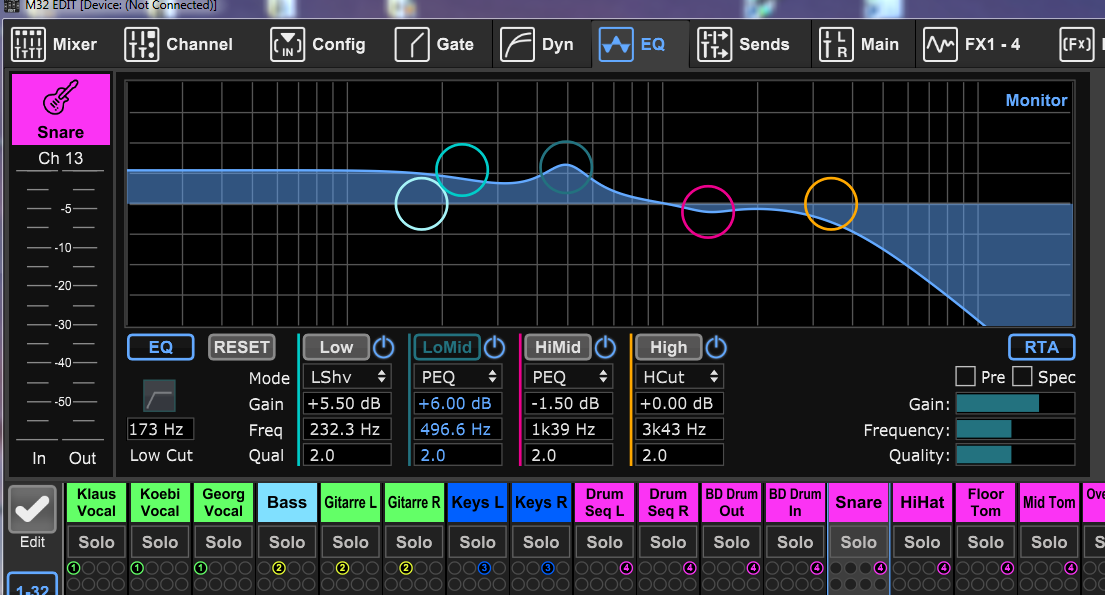
Task: Select the HiMid band button
Action: (x=557, y=347)
